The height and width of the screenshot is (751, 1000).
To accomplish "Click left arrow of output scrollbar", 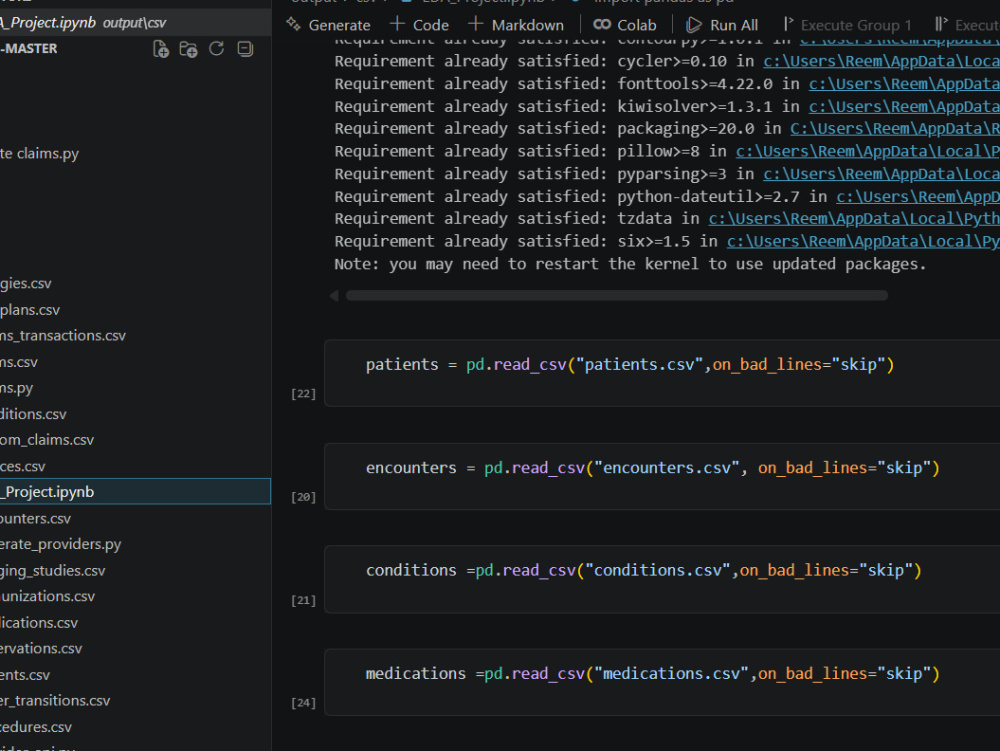I will [334, 296].
